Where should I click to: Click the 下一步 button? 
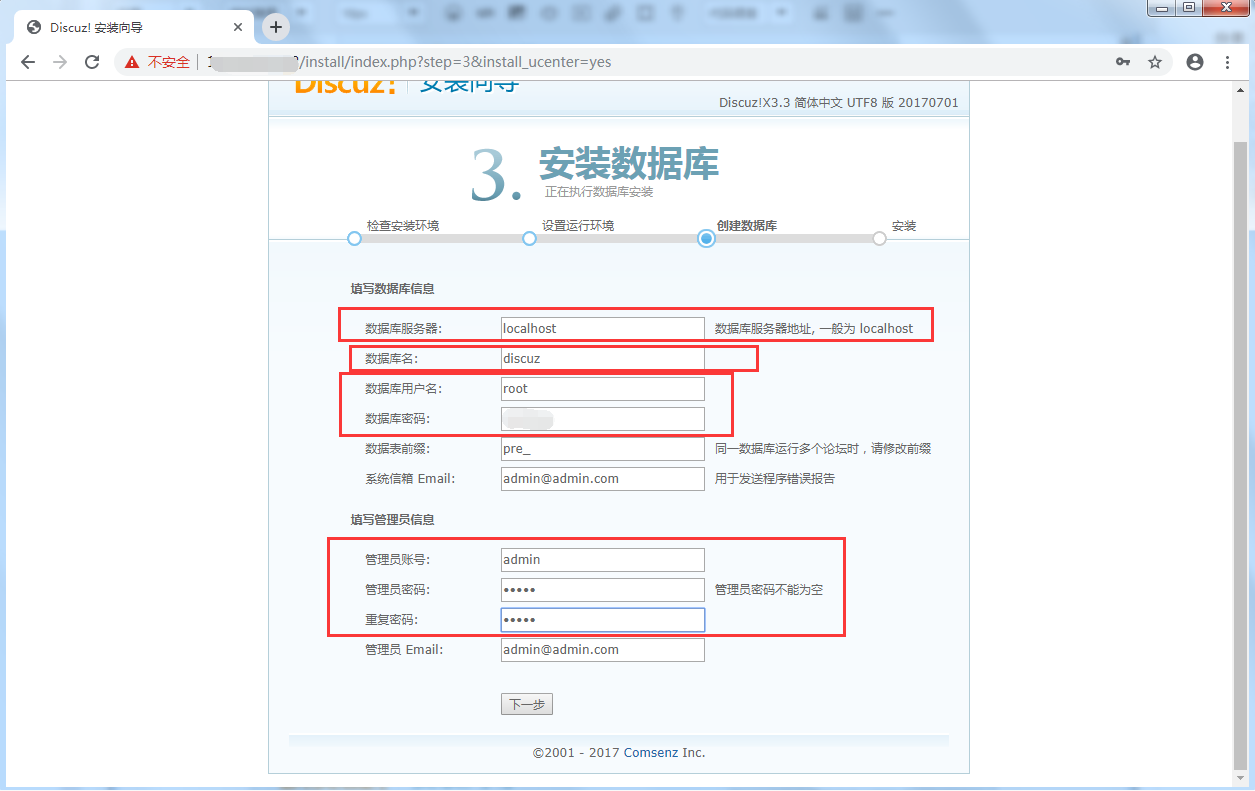(526, 704)
